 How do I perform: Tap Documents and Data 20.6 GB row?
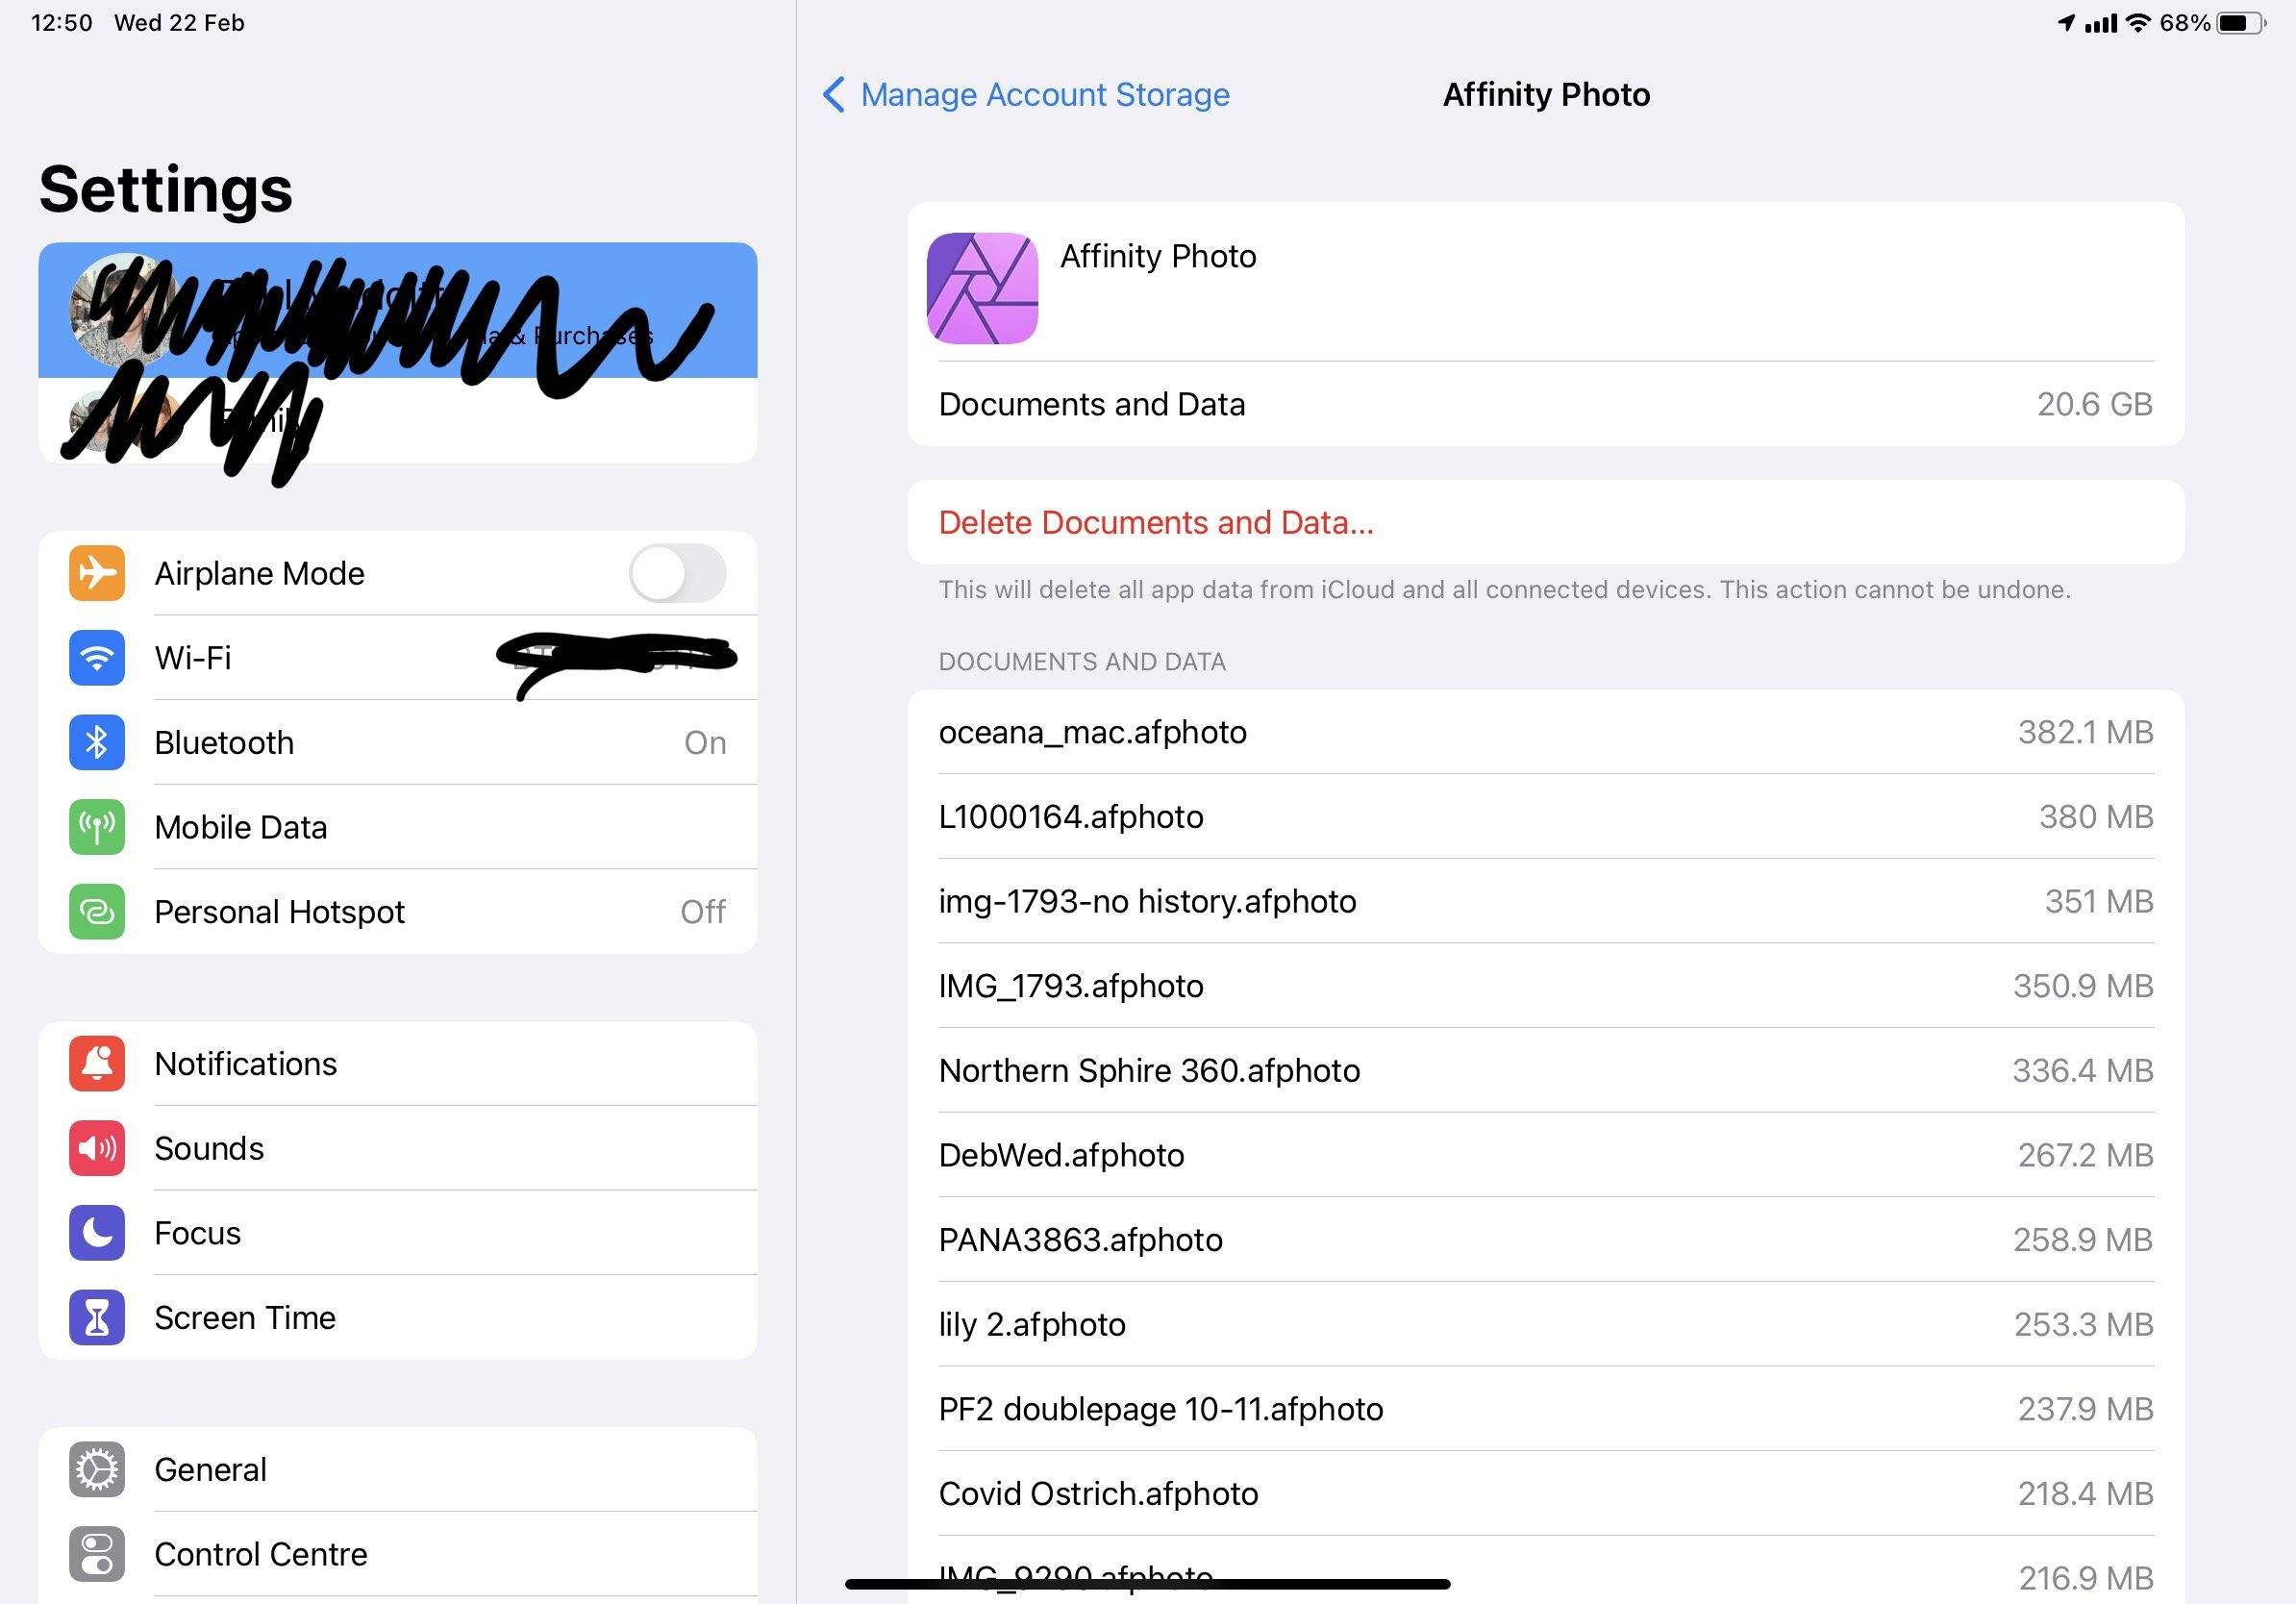coord(1546,404)
